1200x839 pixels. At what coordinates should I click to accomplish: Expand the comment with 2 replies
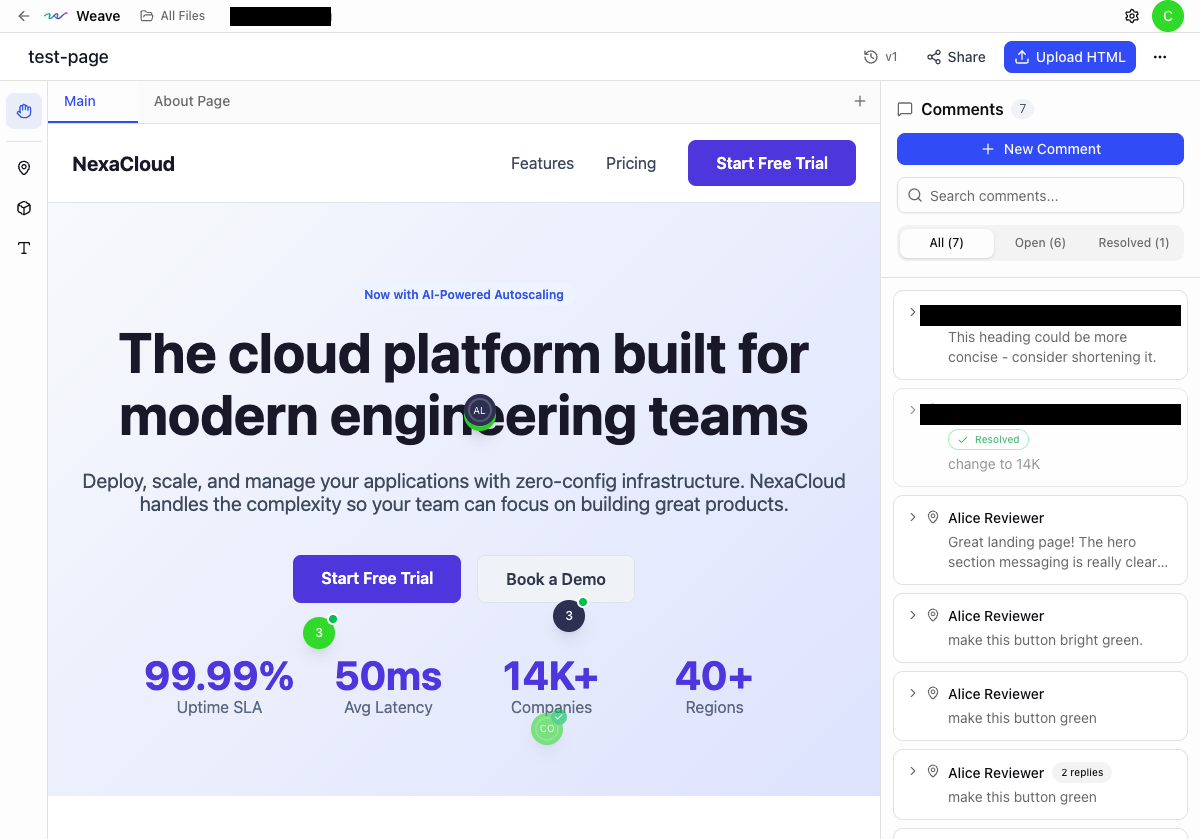(x=912, y=772)
